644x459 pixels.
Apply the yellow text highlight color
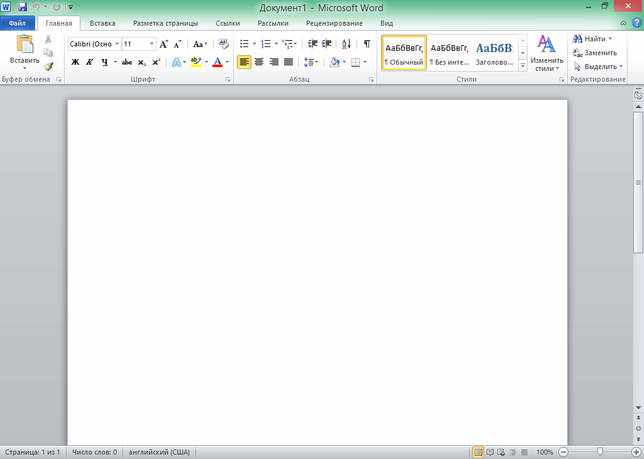(x=196, y=62)
